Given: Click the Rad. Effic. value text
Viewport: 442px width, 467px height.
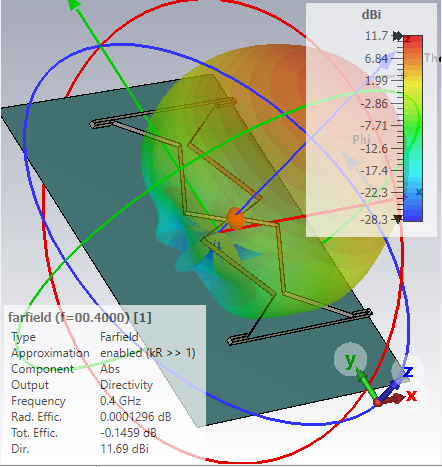Looking at the screenshot, I should click(x=136, y=417).
